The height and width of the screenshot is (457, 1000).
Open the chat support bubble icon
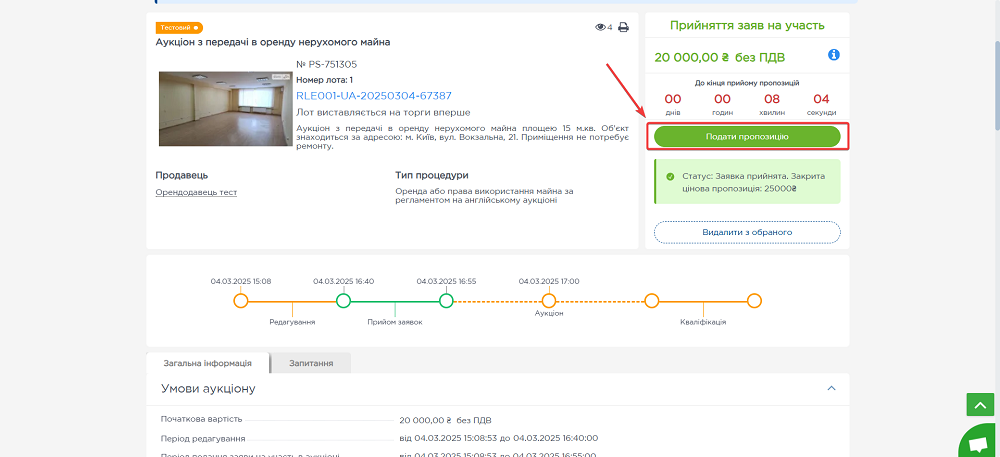click(x=977, y=442)
